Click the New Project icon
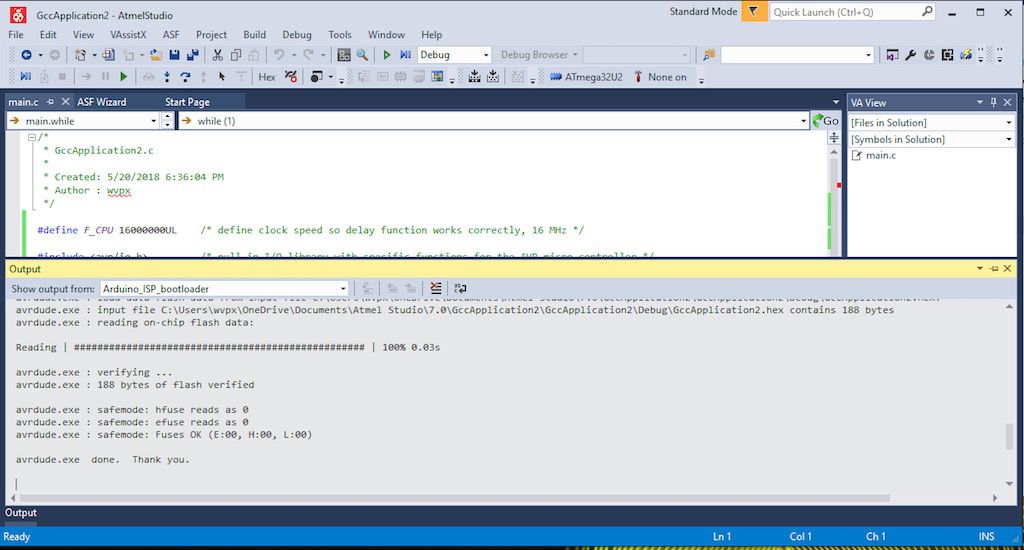This screenshot has width=1024, height=550. click(80, 56)
